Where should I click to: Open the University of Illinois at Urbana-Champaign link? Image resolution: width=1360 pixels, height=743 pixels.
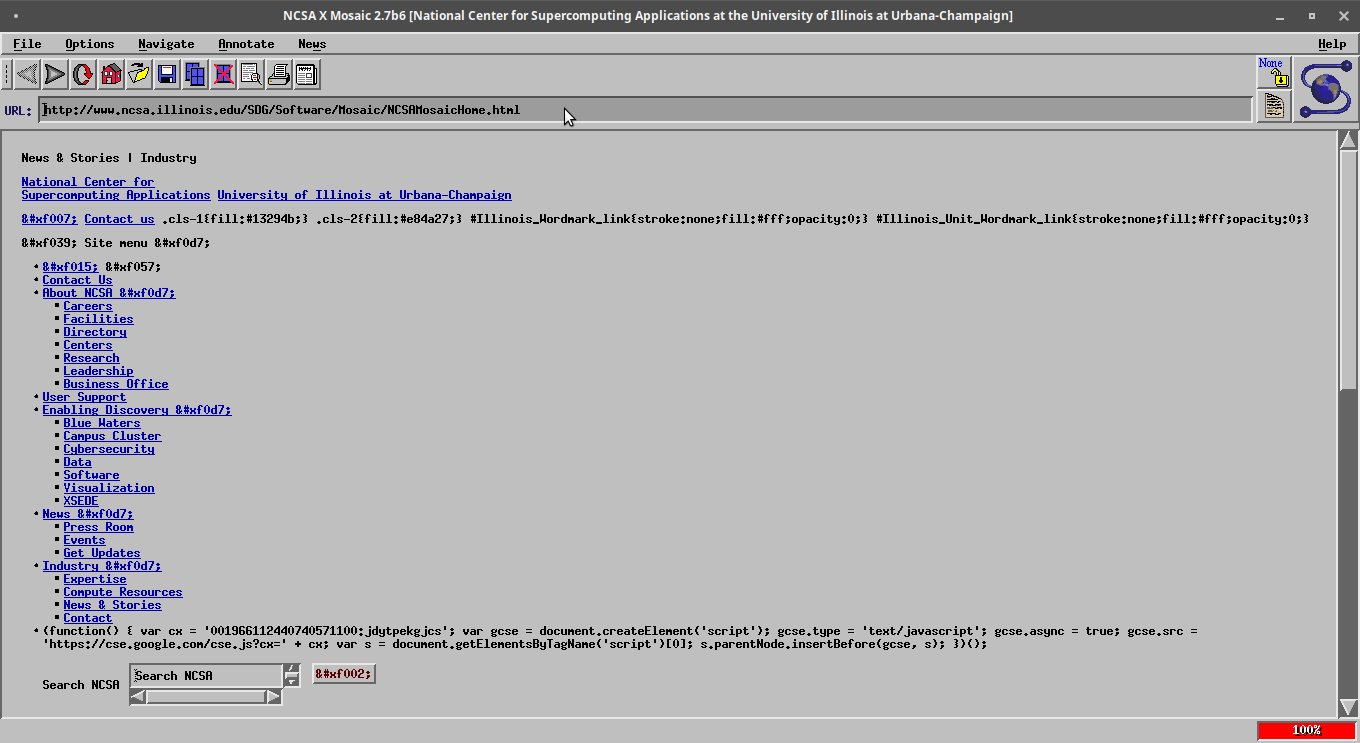click(x=364, y=195)
